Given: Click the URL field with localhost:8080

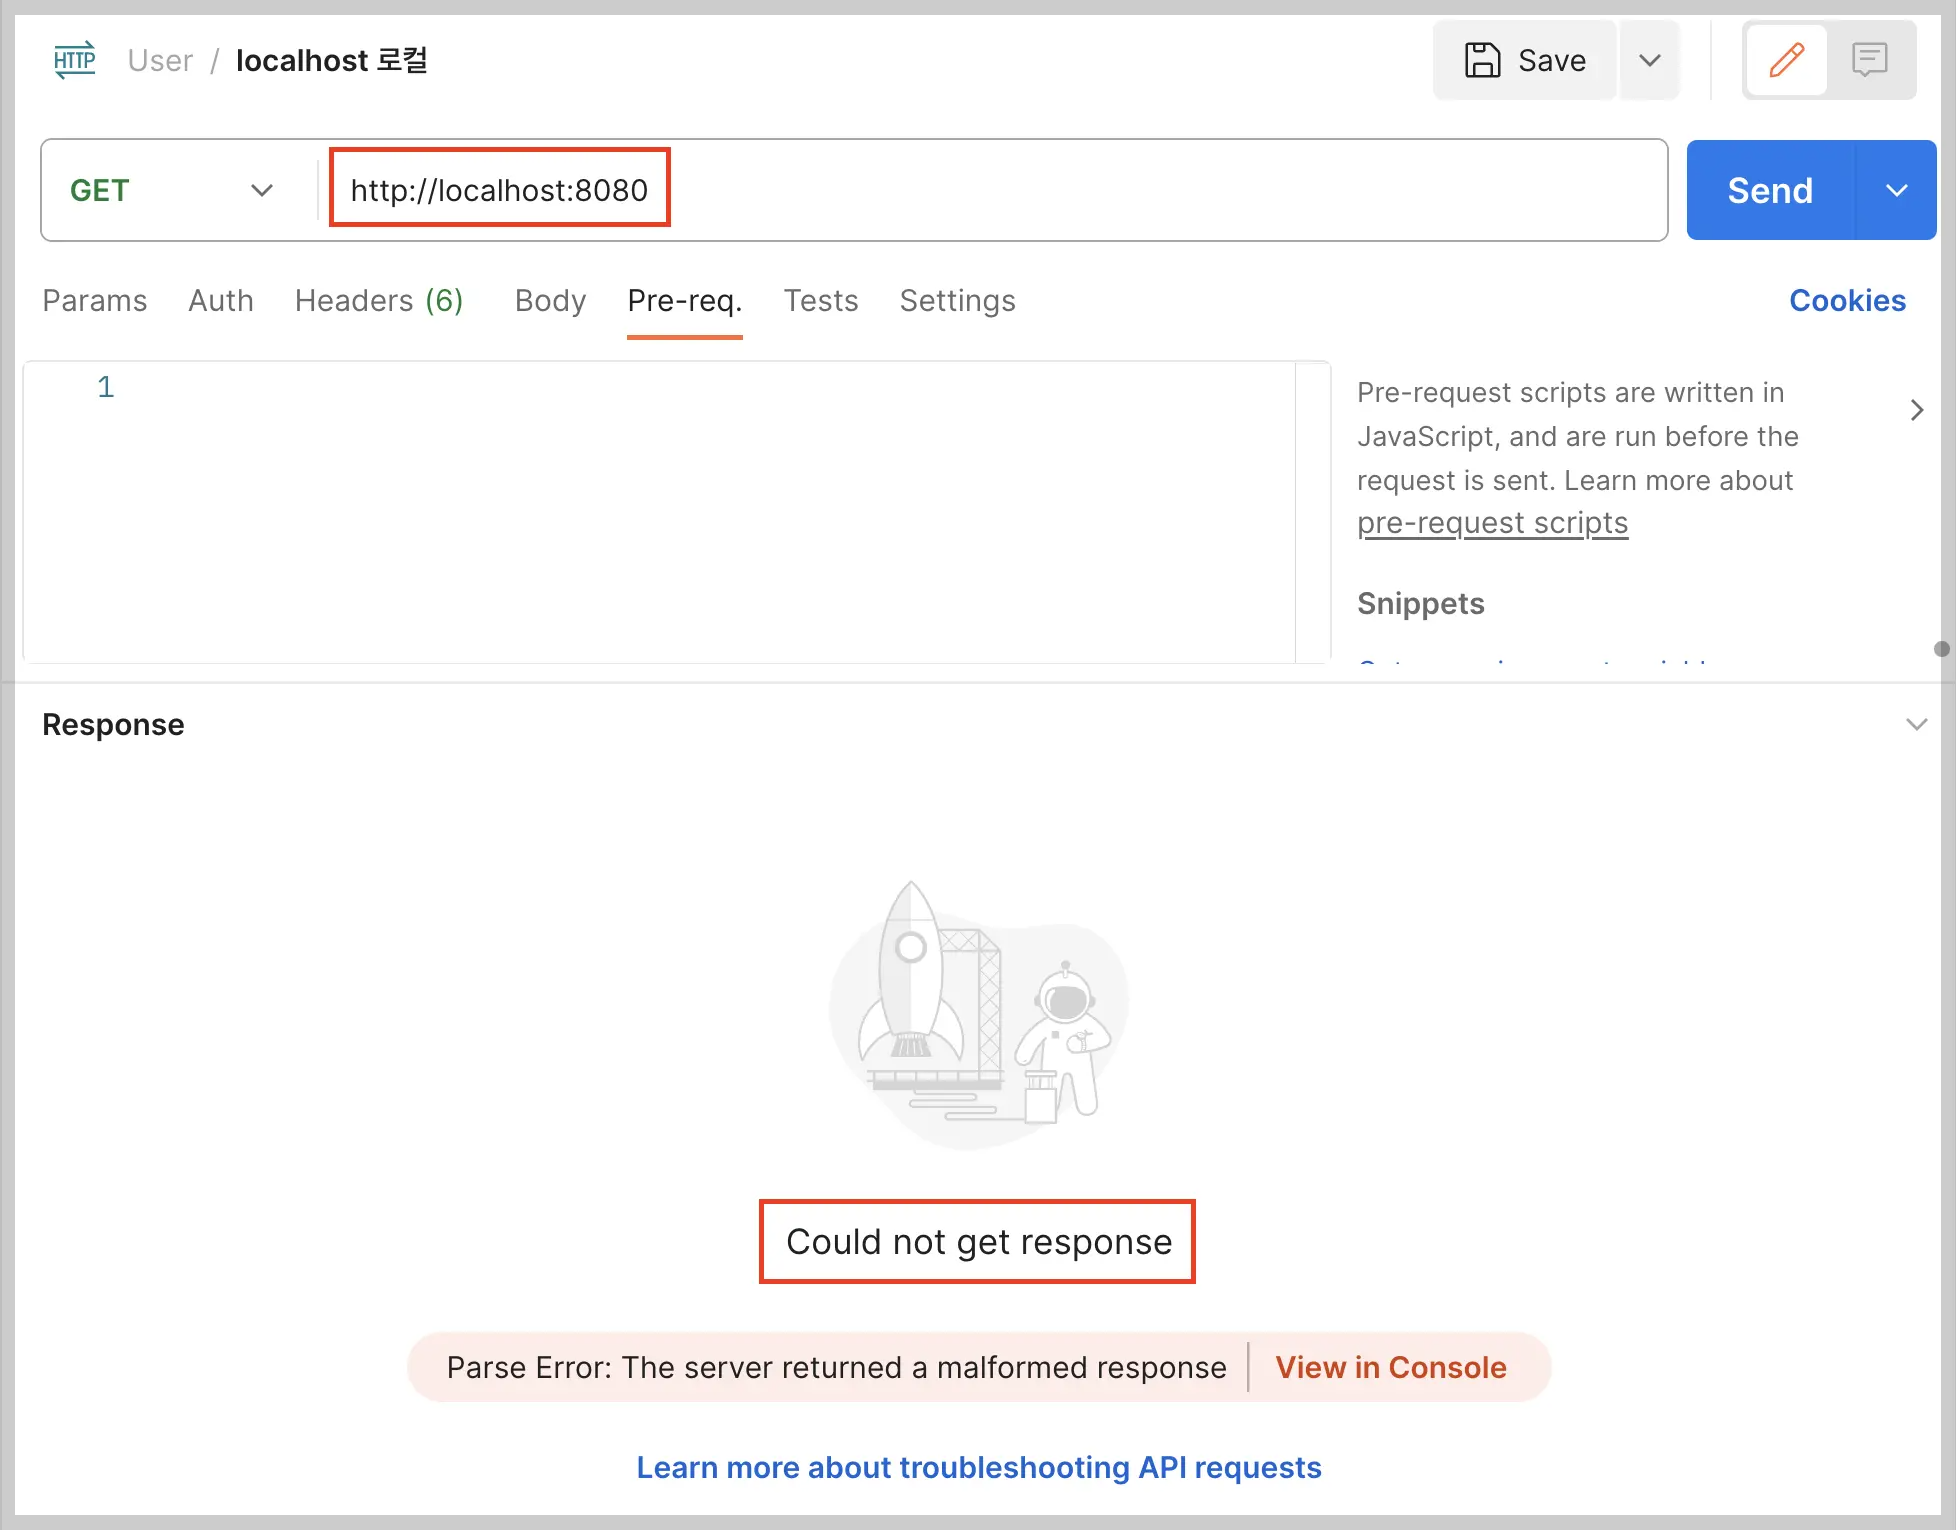Looking at the screenshot, I should tap(499, 190).
